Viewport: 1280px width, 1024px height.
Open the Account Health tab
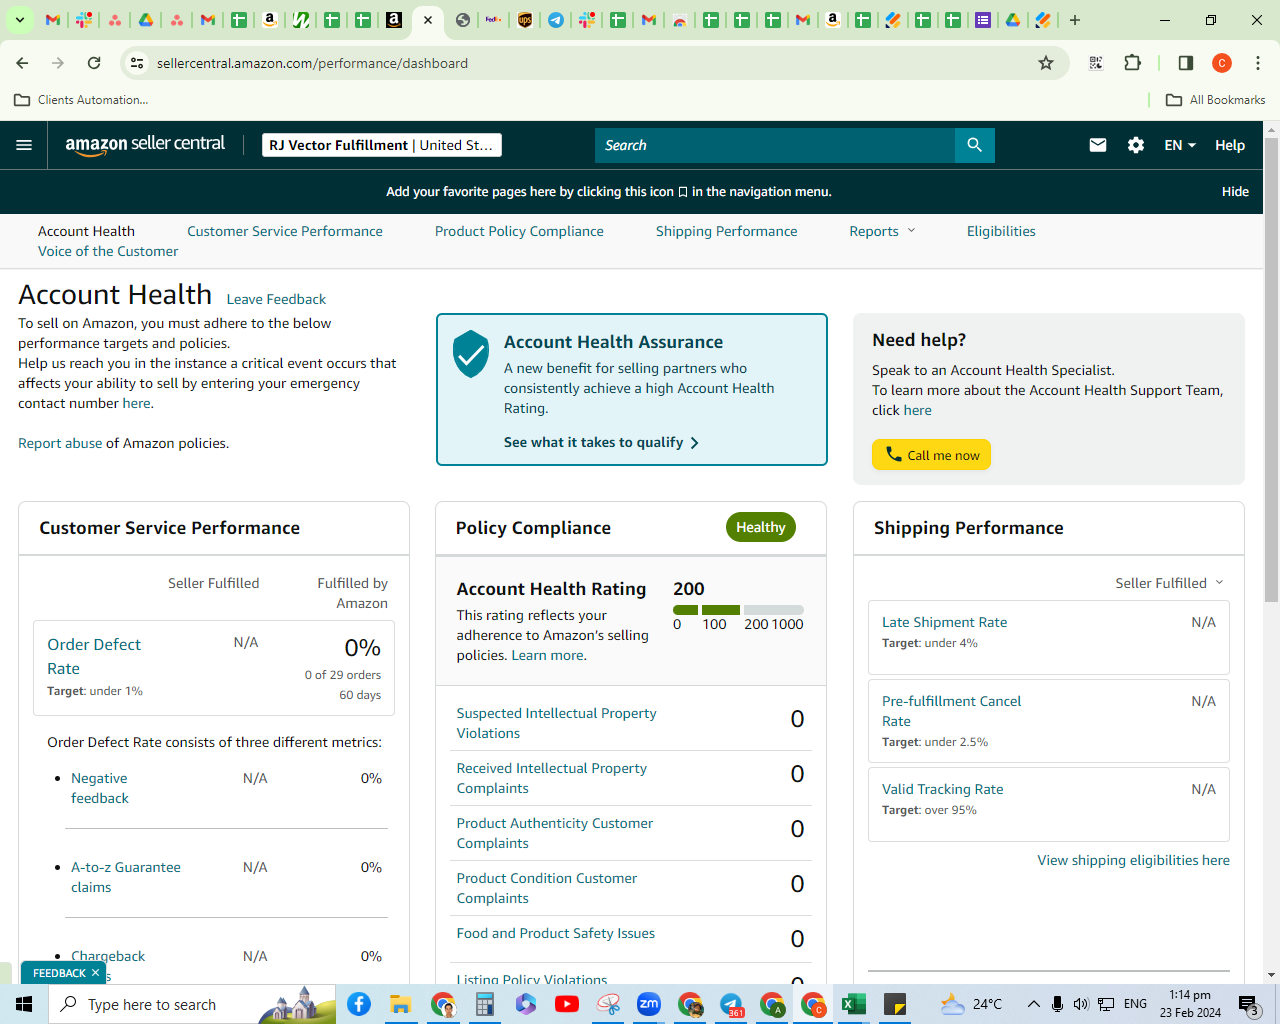86,231
